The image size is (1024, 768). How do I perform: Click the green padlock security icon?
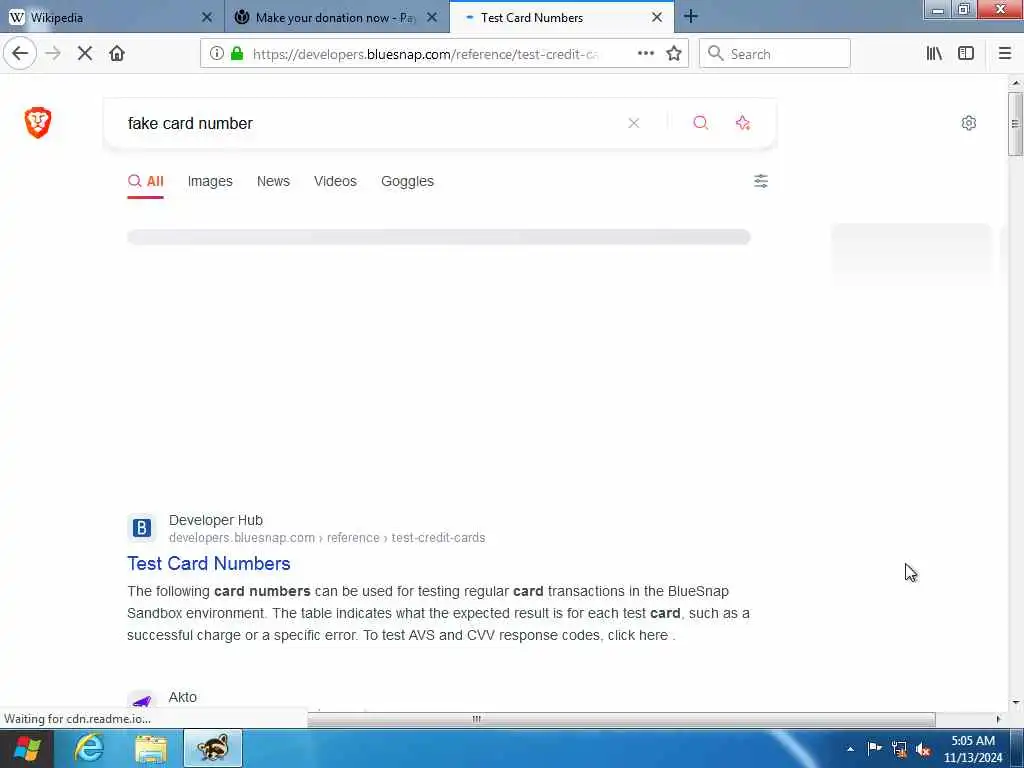pos(237,54)
